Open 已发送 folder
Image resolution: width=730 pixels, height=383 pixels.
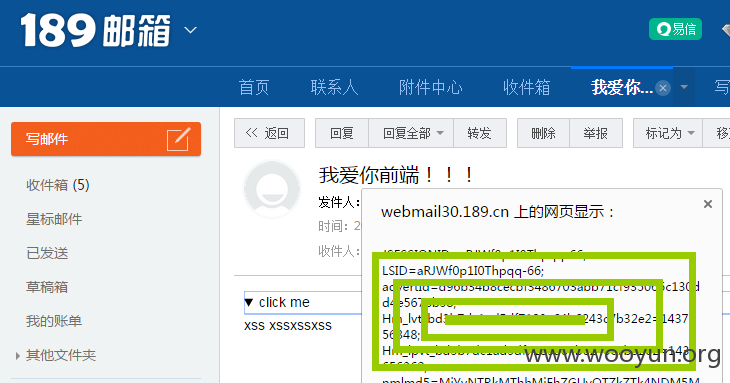click(x=47, y=253)
